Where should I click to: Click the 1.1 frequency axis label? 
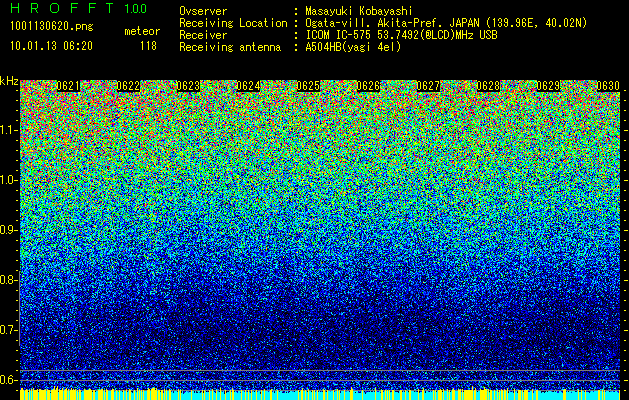(8, 130)
